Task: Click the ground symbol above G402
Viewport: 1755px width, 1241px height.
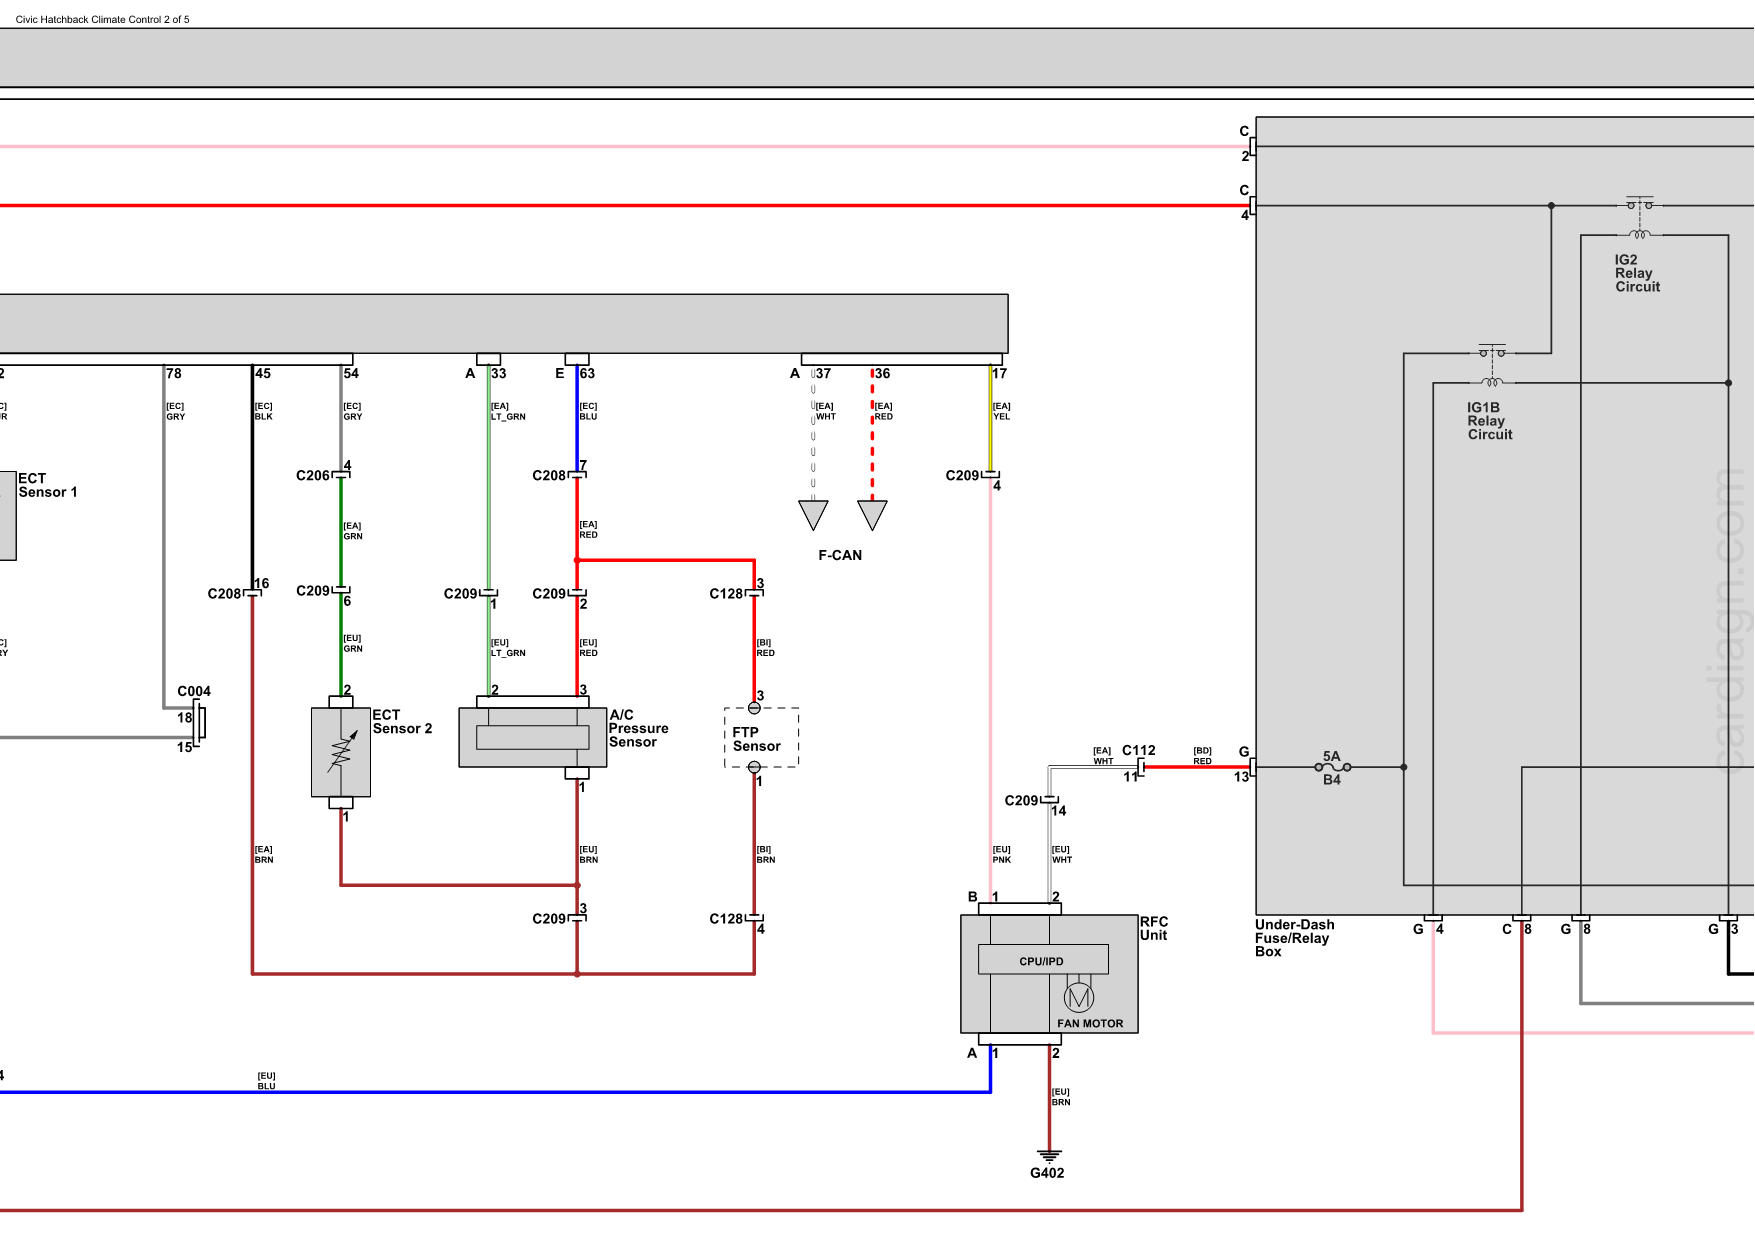Action: click(1049, 1156)
